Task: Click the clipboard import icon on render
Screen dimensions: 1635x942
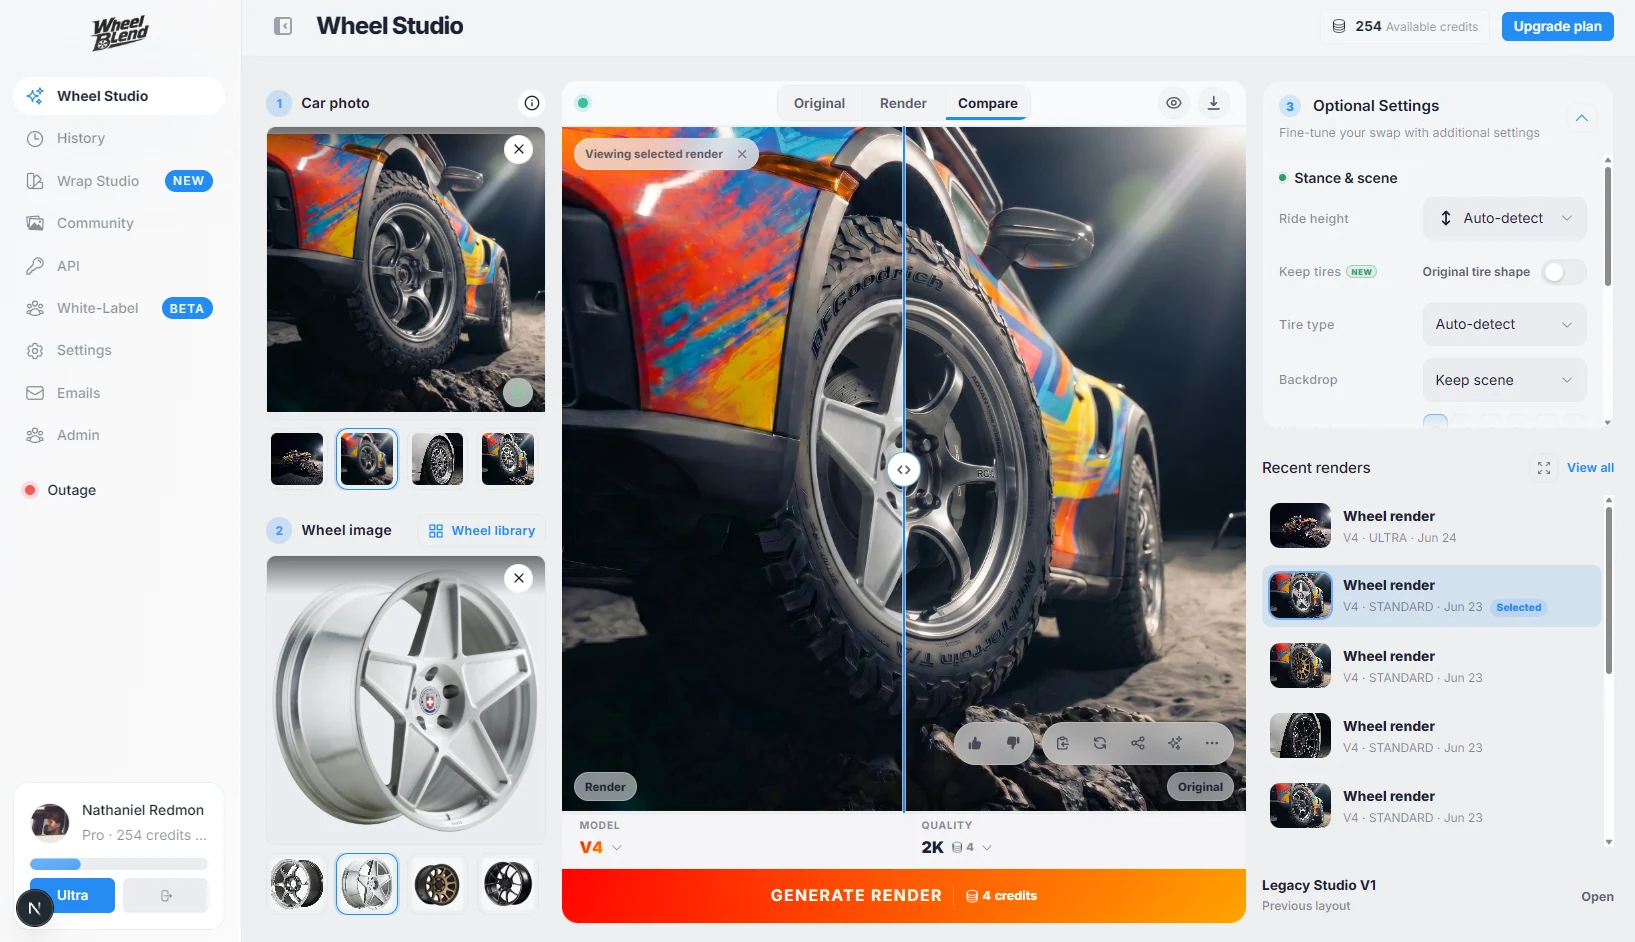Action: click(x=1063, y=743)
